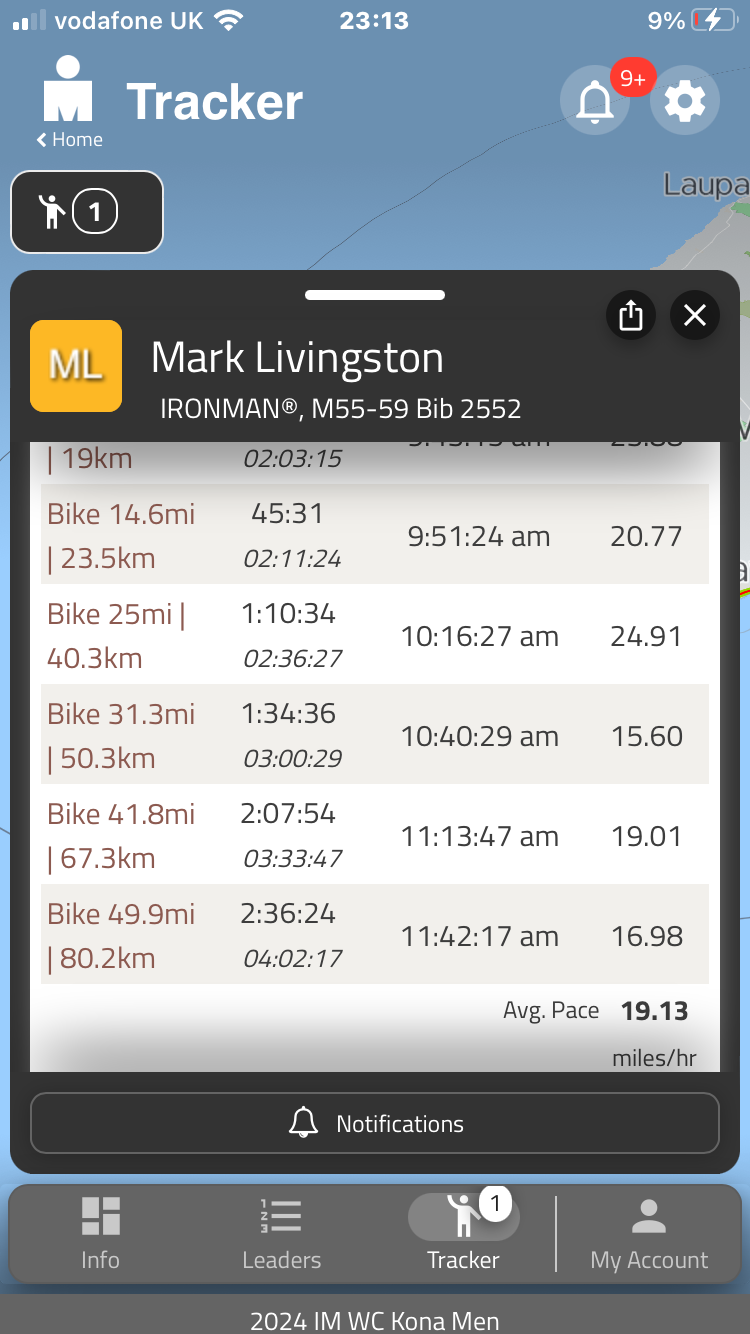Open the My Account tab
Image resolution: width=750 pixels, height=1334 pixels.
[x=649, y=1234]
